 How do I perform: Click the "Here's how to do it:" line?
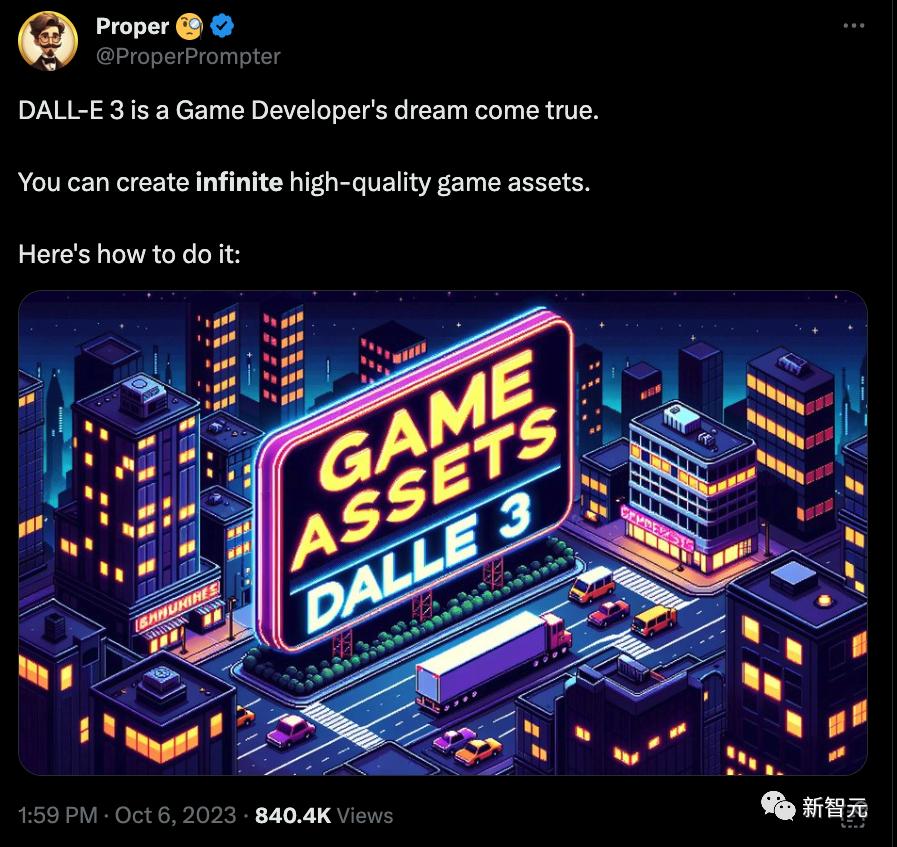coord(130,254)
